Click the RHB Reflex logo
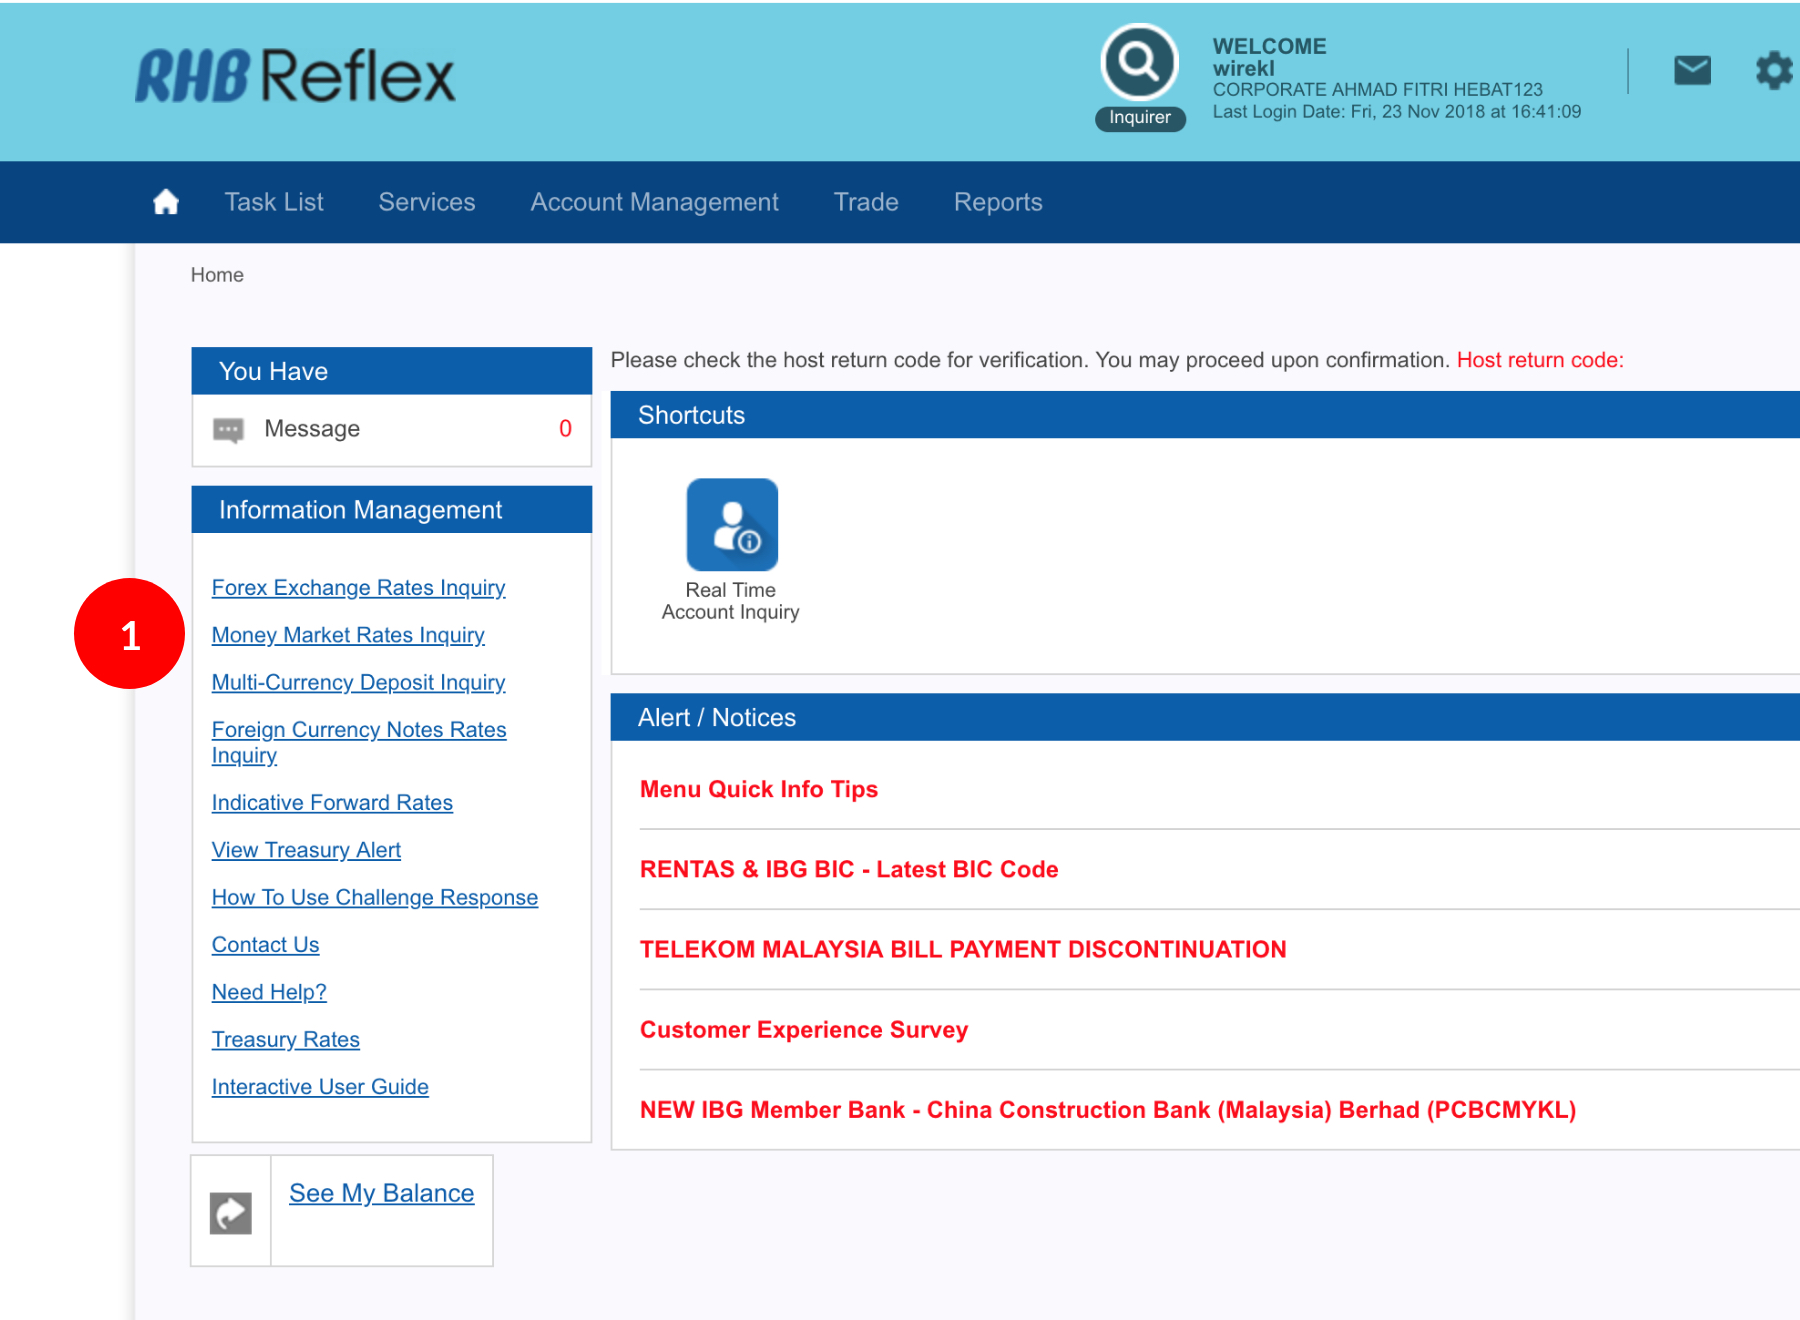Image resolution: width=1800 pixels, height=1320 pixels. pyautogui.click(x=295, y=77)
